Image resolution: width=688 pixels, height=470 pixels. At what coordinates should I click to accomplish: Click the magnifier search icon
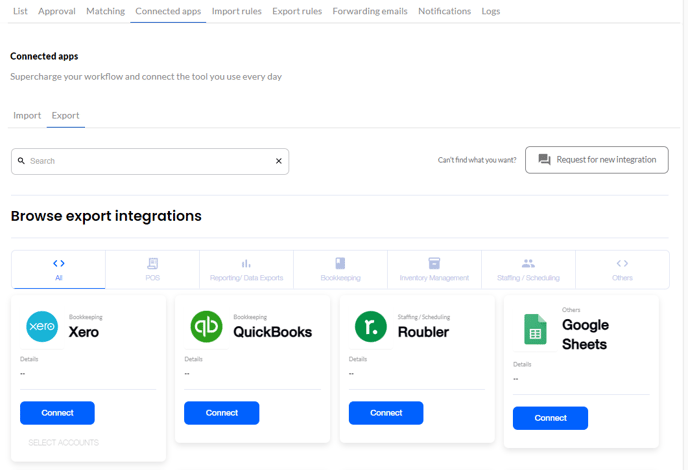tap(21, 161)
